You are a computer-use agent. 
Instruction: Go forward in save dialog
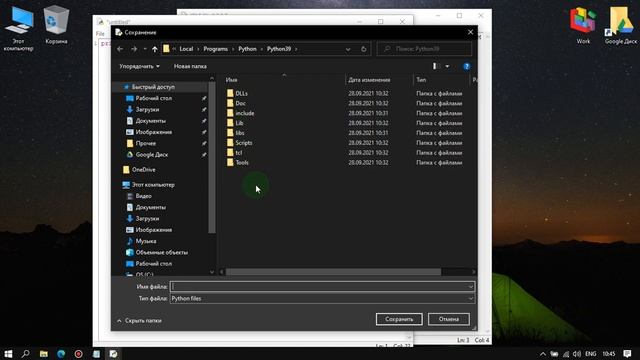pyautogui.click(x=134, y=49)
